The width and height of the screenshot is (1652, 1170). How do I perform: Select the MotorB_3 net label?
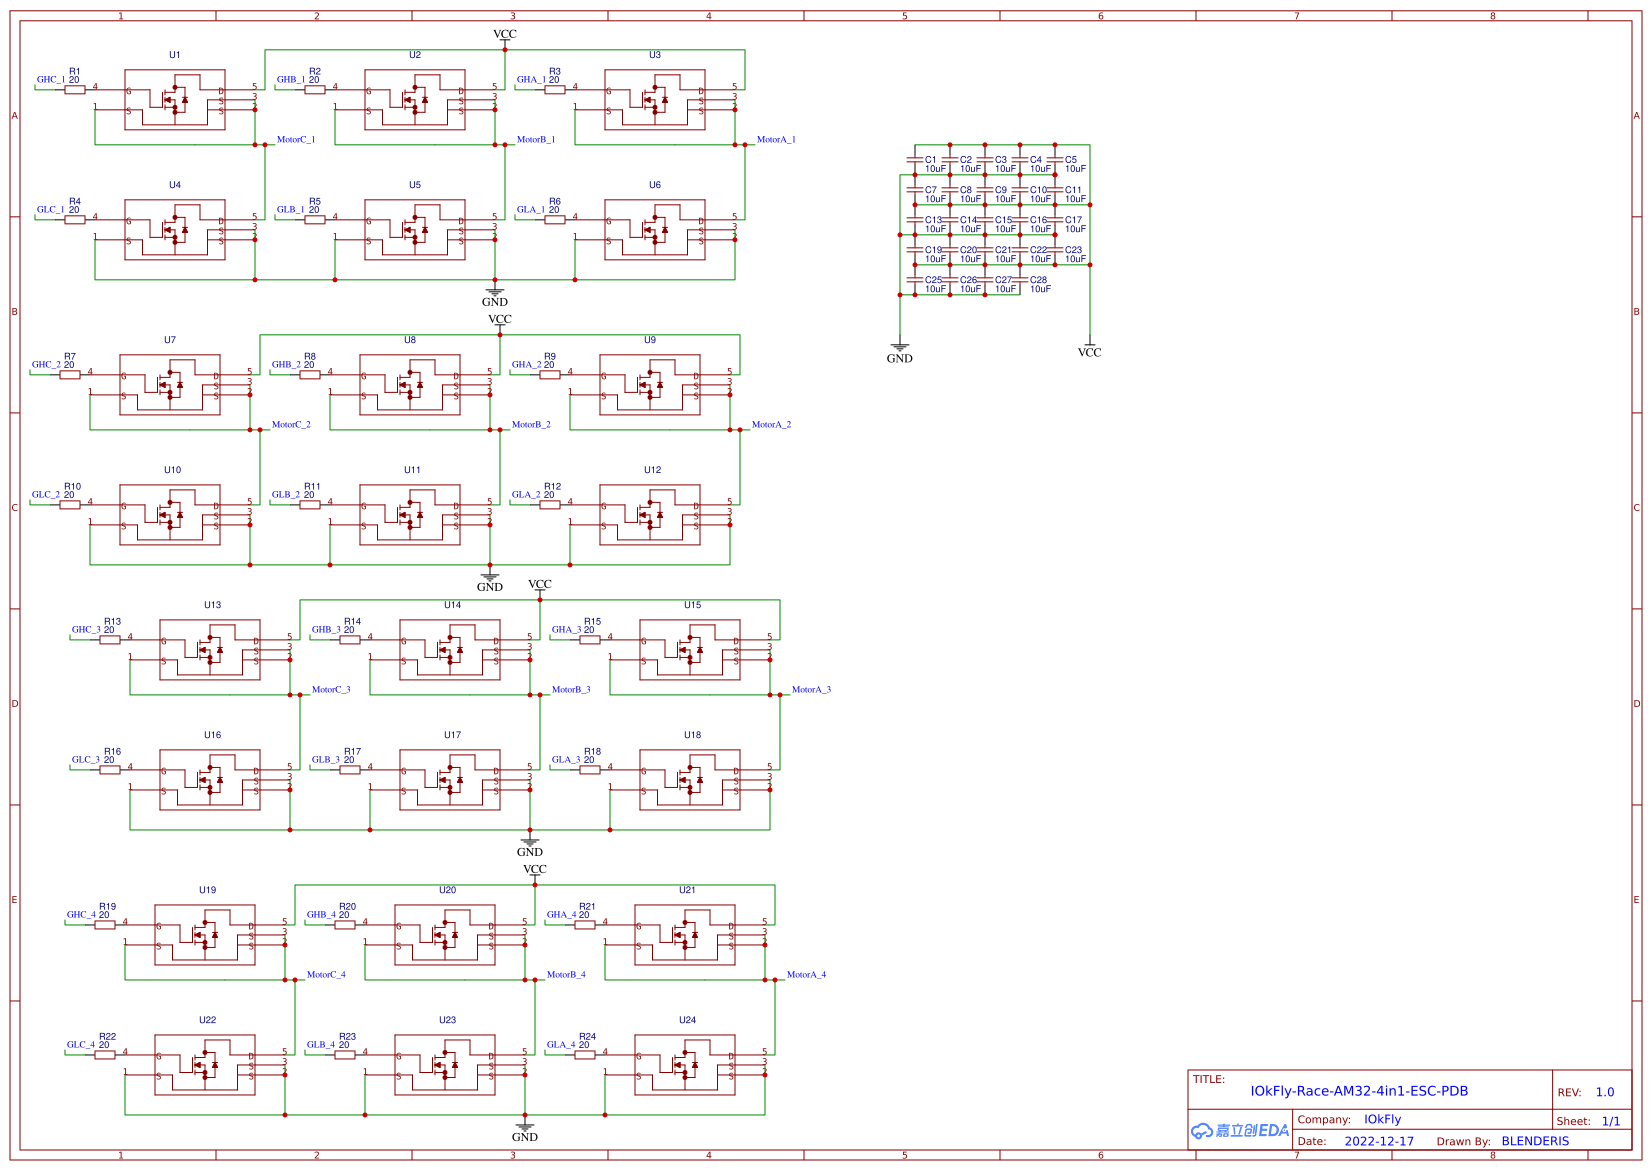[573, 689]
